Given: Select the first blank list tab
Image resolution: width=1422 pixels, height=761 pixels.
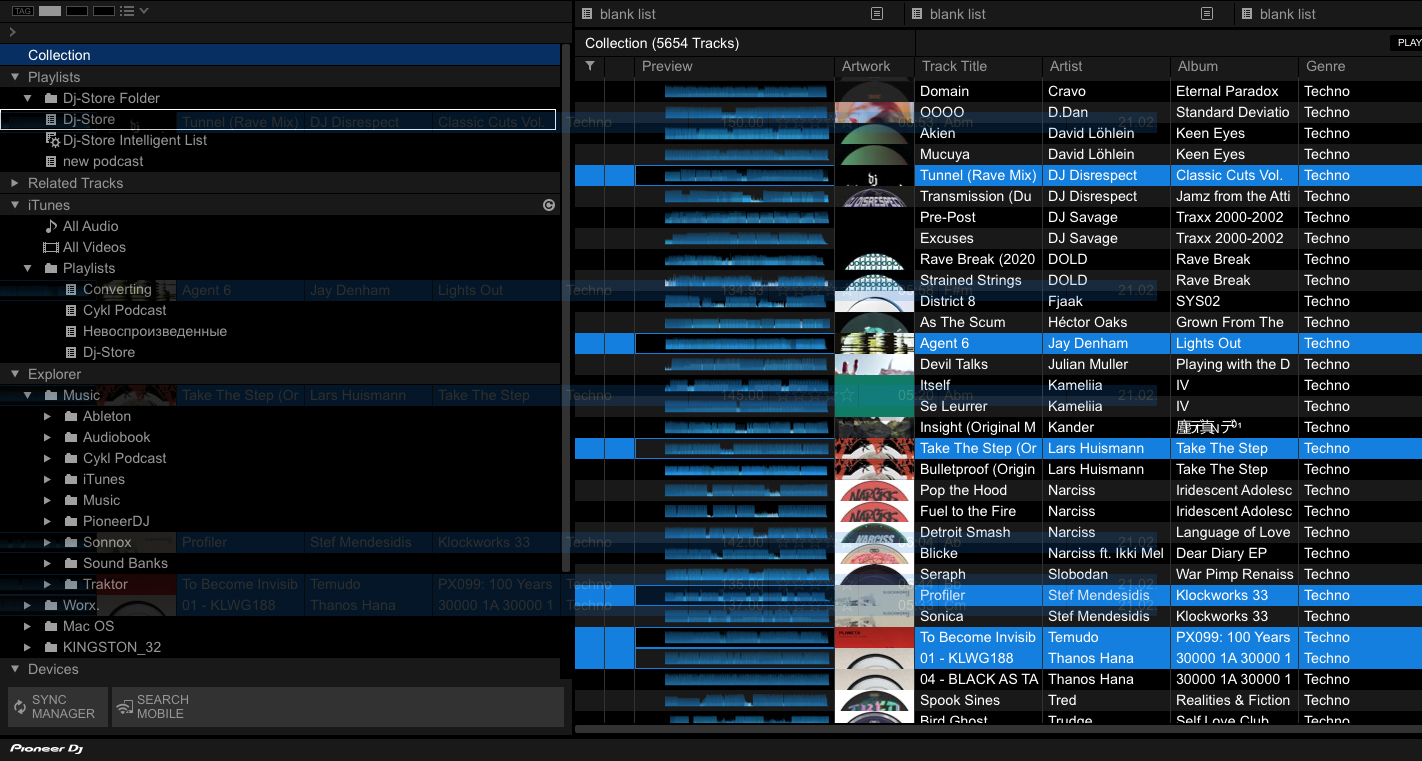Looking at the screenshot, I should 628,14.
